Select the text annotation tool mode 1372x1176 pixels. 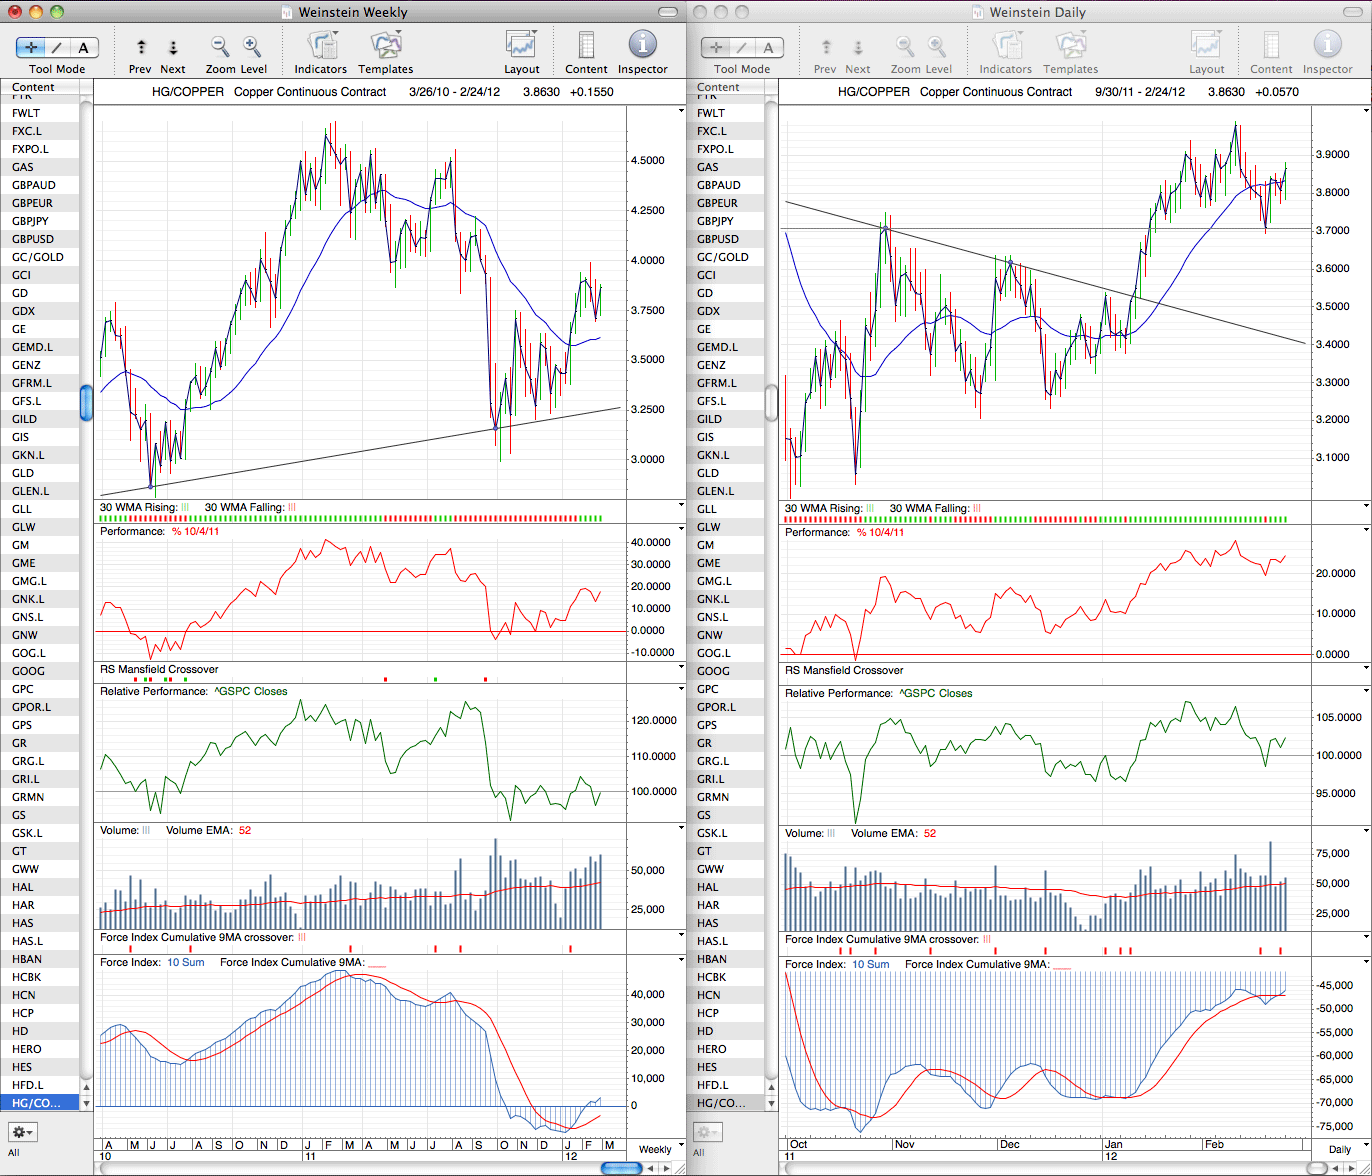(x=84, y=47)
